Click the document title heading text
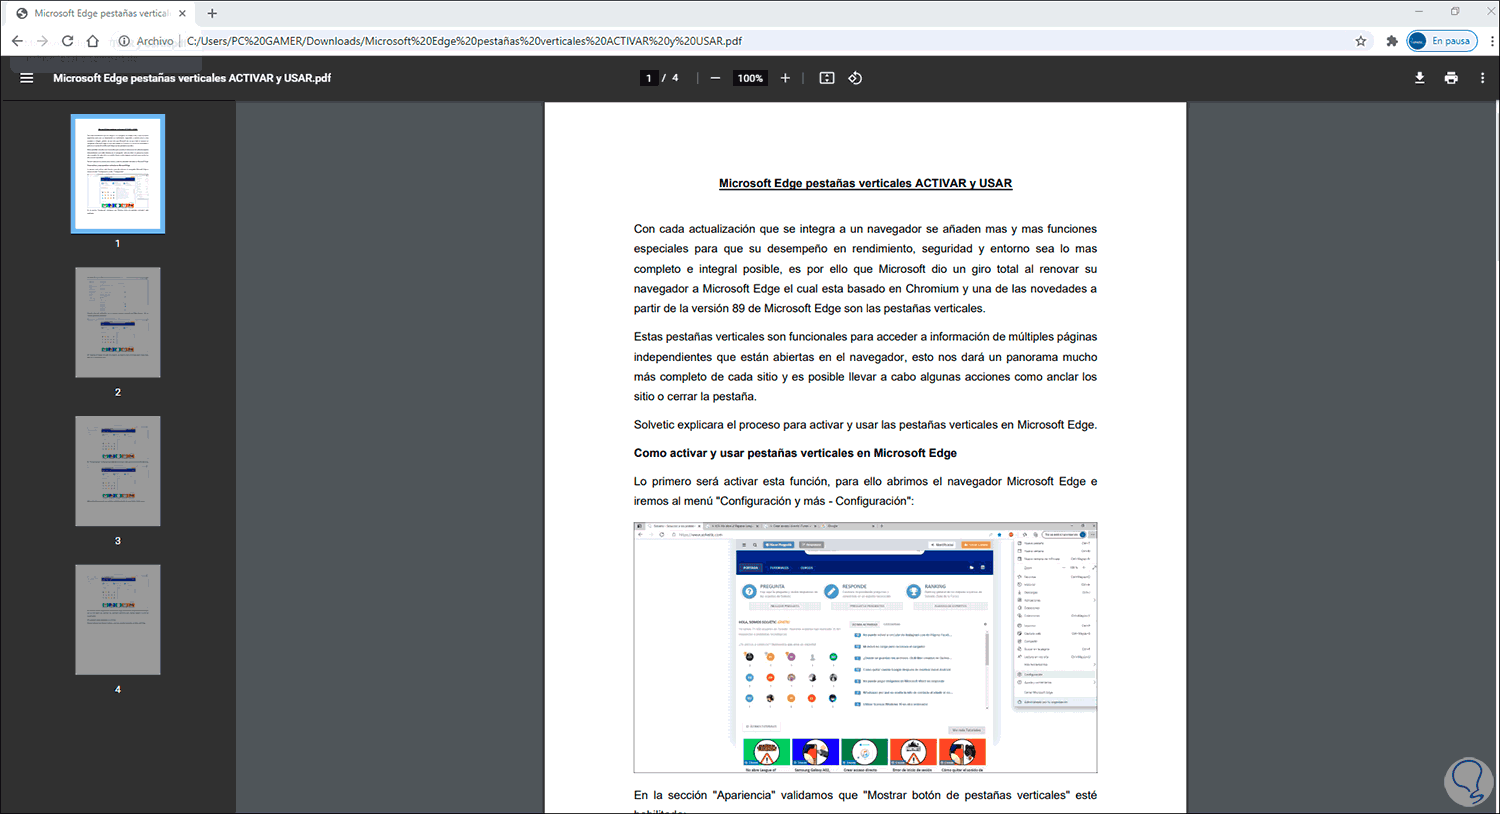Viewport: 1500px width, 814px height. coord(865,183)
